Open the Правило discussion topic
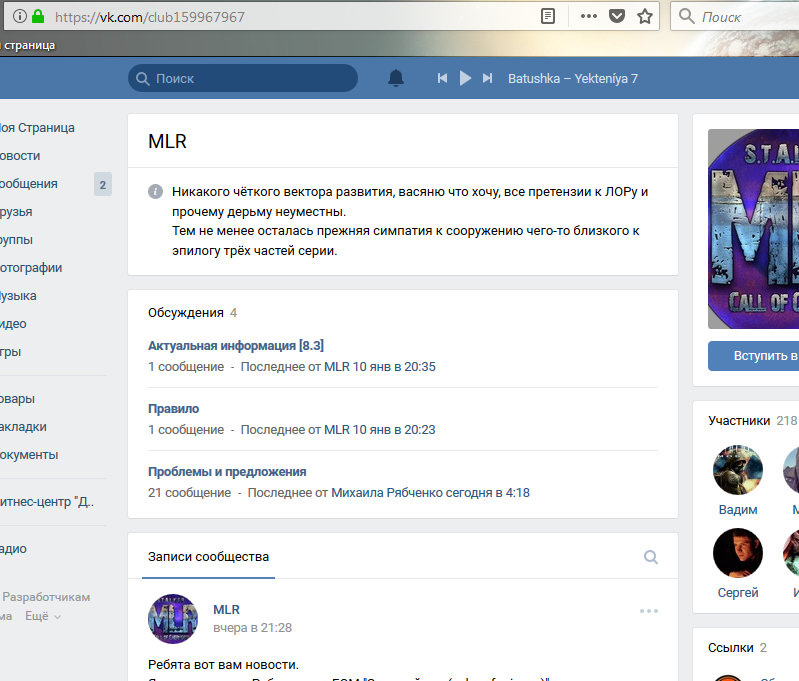This screenshot has height=681, width=799. point(173,409)
